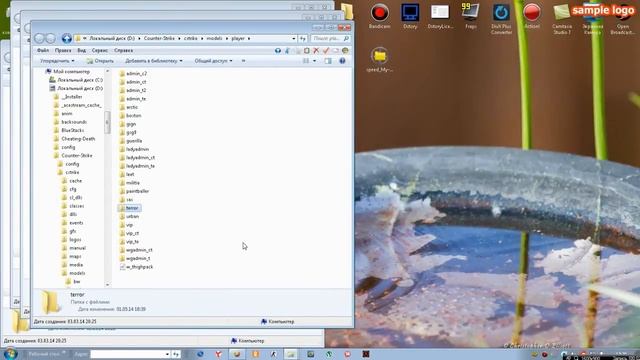Open the Справка menu
The image size is (640, 360).
[x=124, y=51]
